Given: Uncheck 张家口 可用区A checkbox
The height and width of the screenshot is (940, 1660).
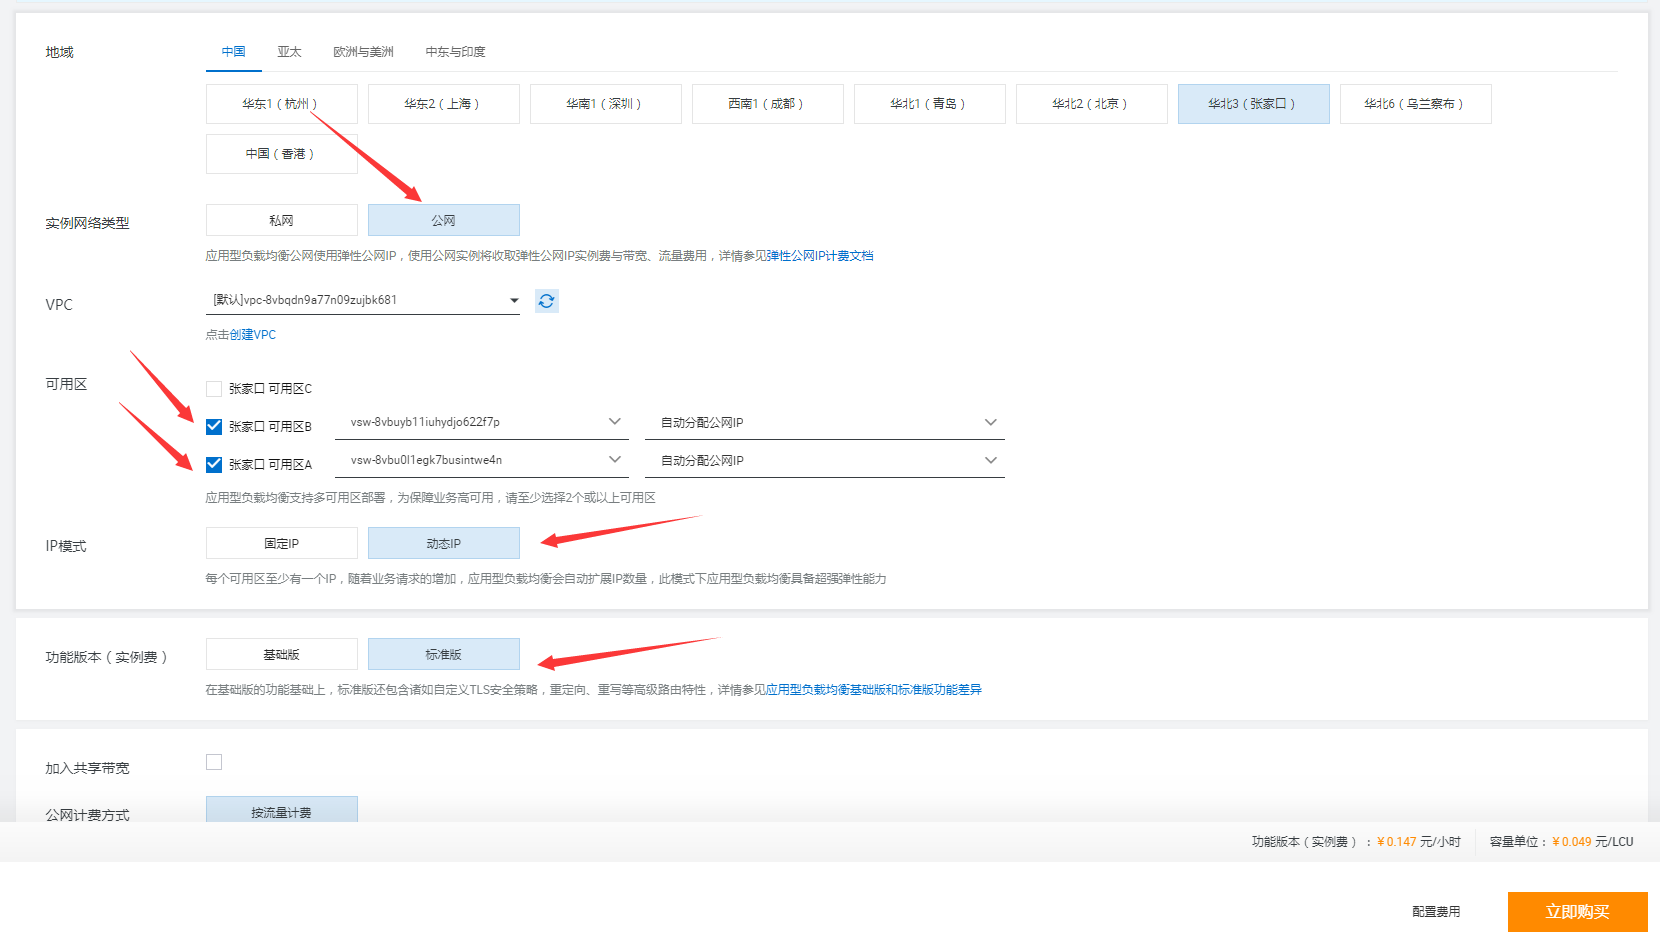Looking at the screenshot, I should pos(214,464).
